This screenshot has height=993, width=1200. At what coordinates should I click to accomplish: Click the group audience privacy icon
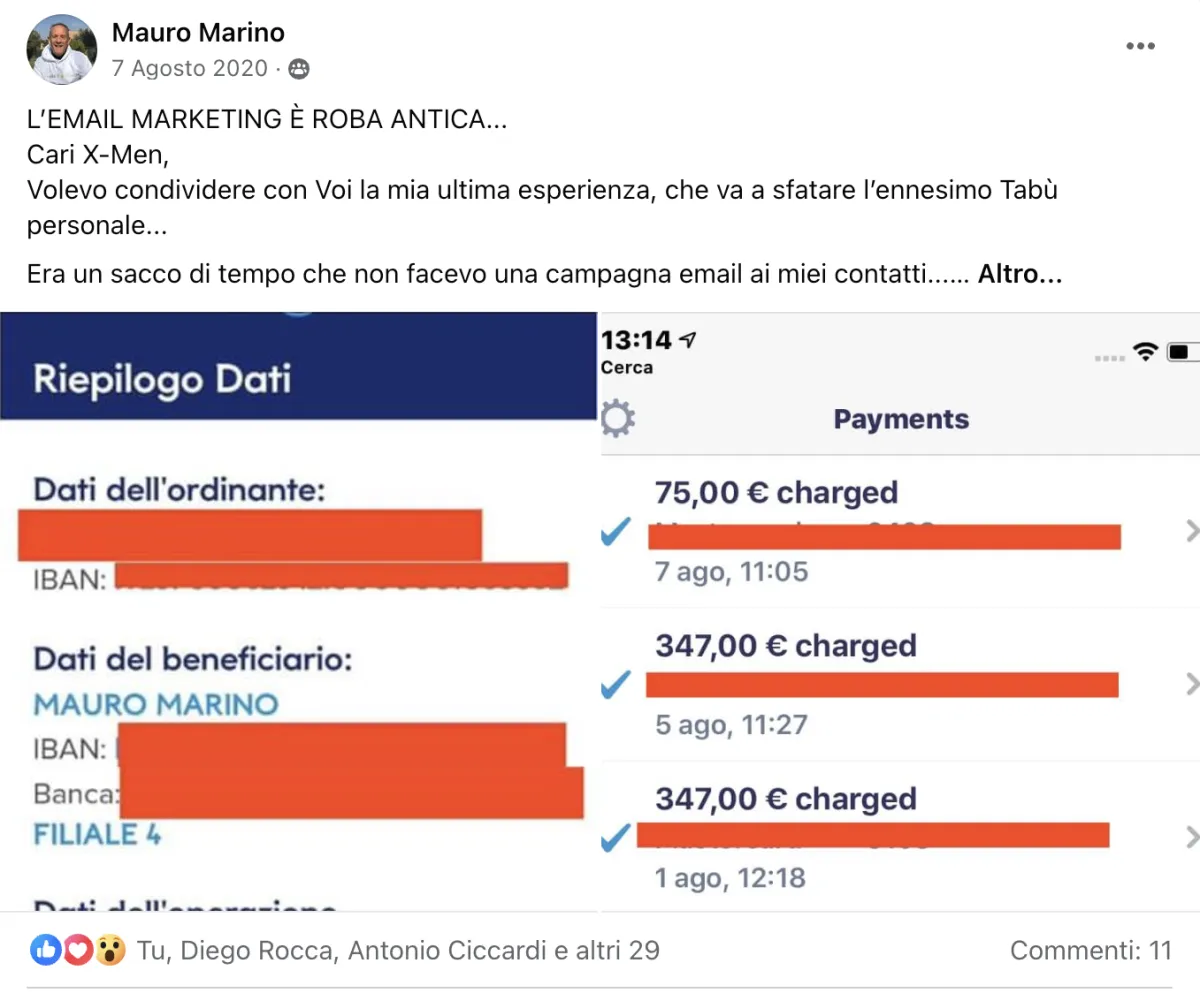click(x=298, y=69)
